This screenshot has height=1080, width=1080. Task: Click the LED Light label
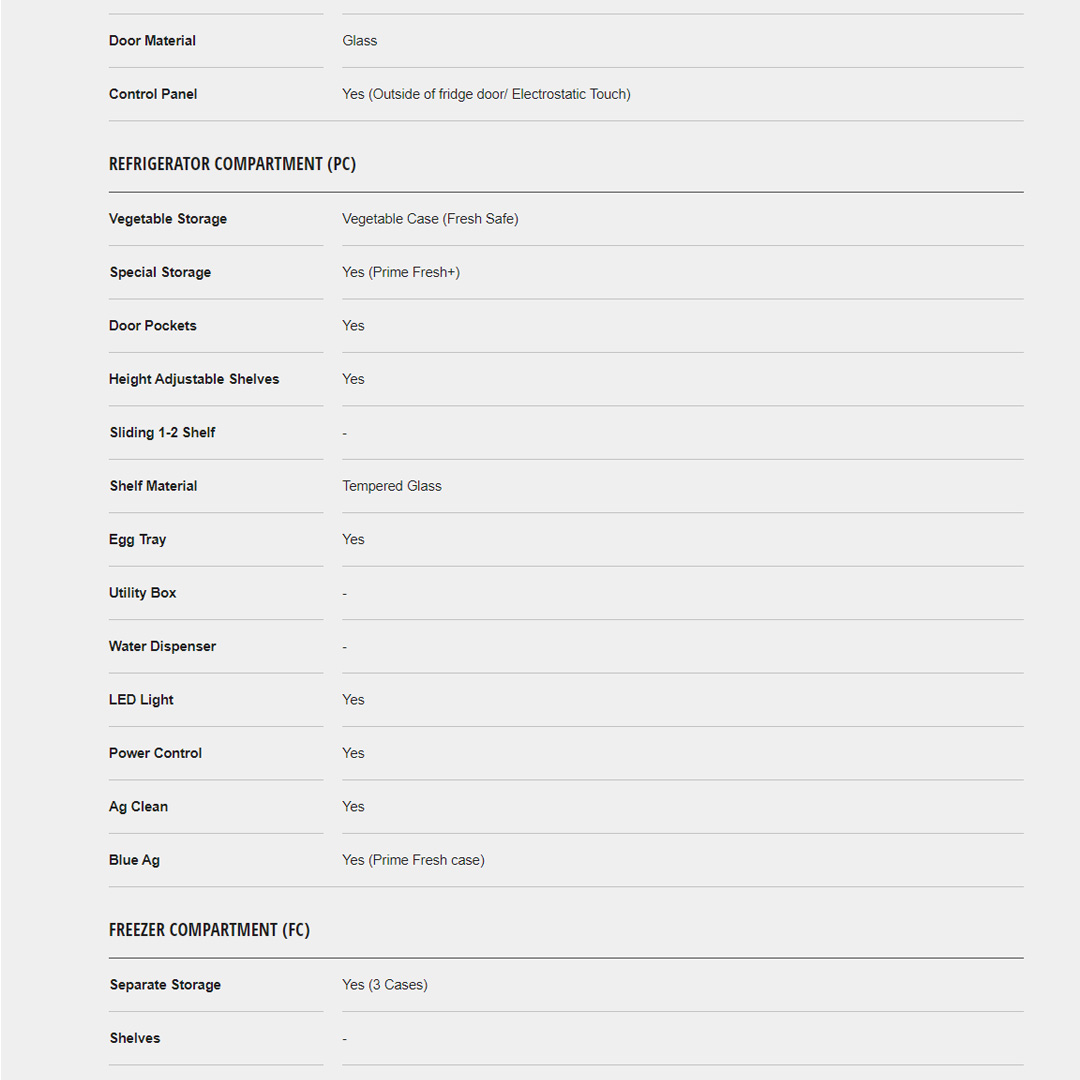click(141, 700)
